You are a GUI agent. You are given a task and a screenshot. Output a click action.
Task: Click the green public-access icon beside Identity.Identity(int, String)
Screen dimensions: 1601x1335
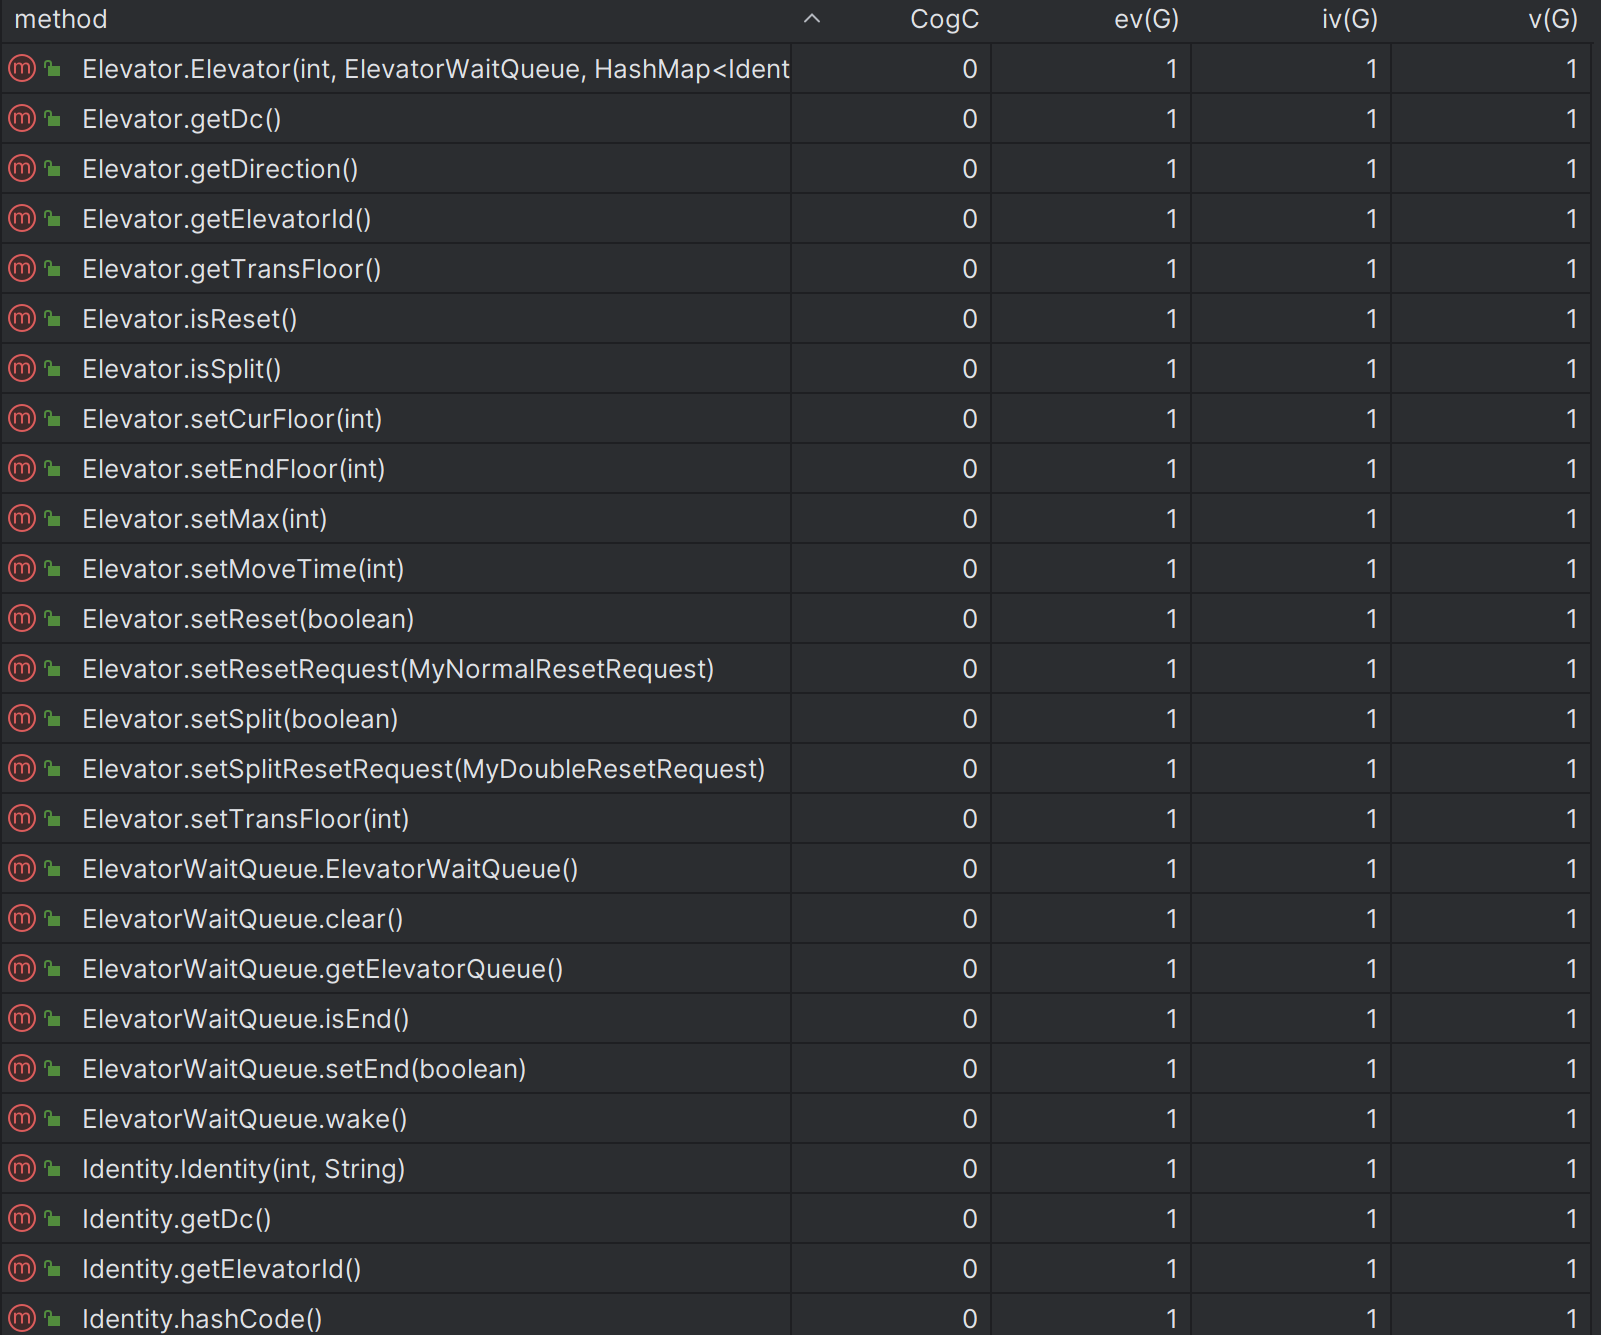[x=53, y=1168]
